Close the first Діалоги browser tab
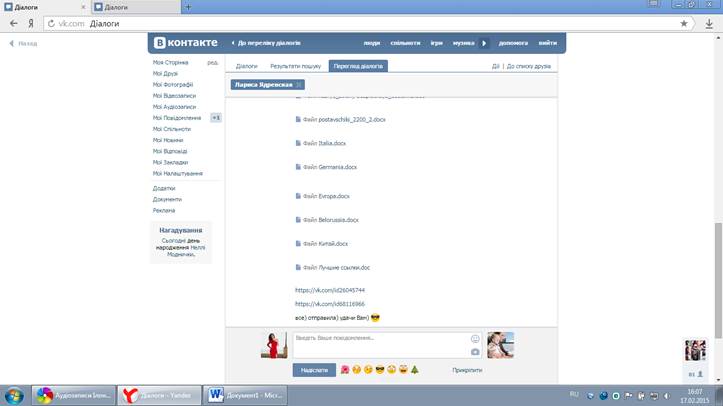 tap(83, 7)
